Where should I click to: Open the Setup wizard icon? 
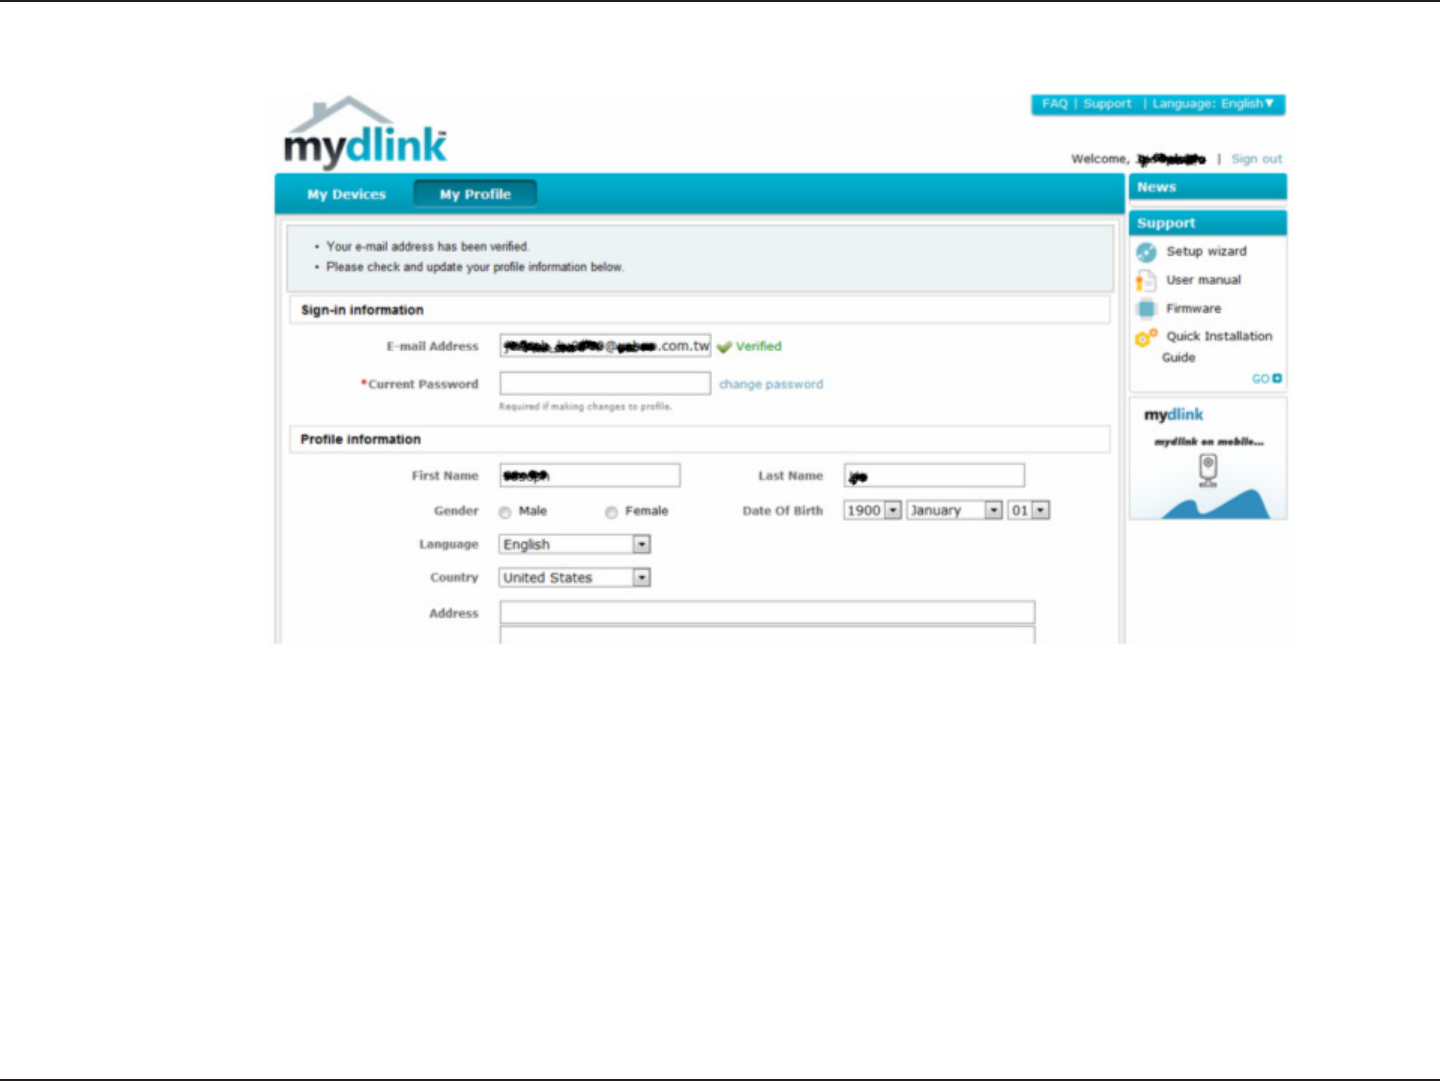click(1146, 252)
